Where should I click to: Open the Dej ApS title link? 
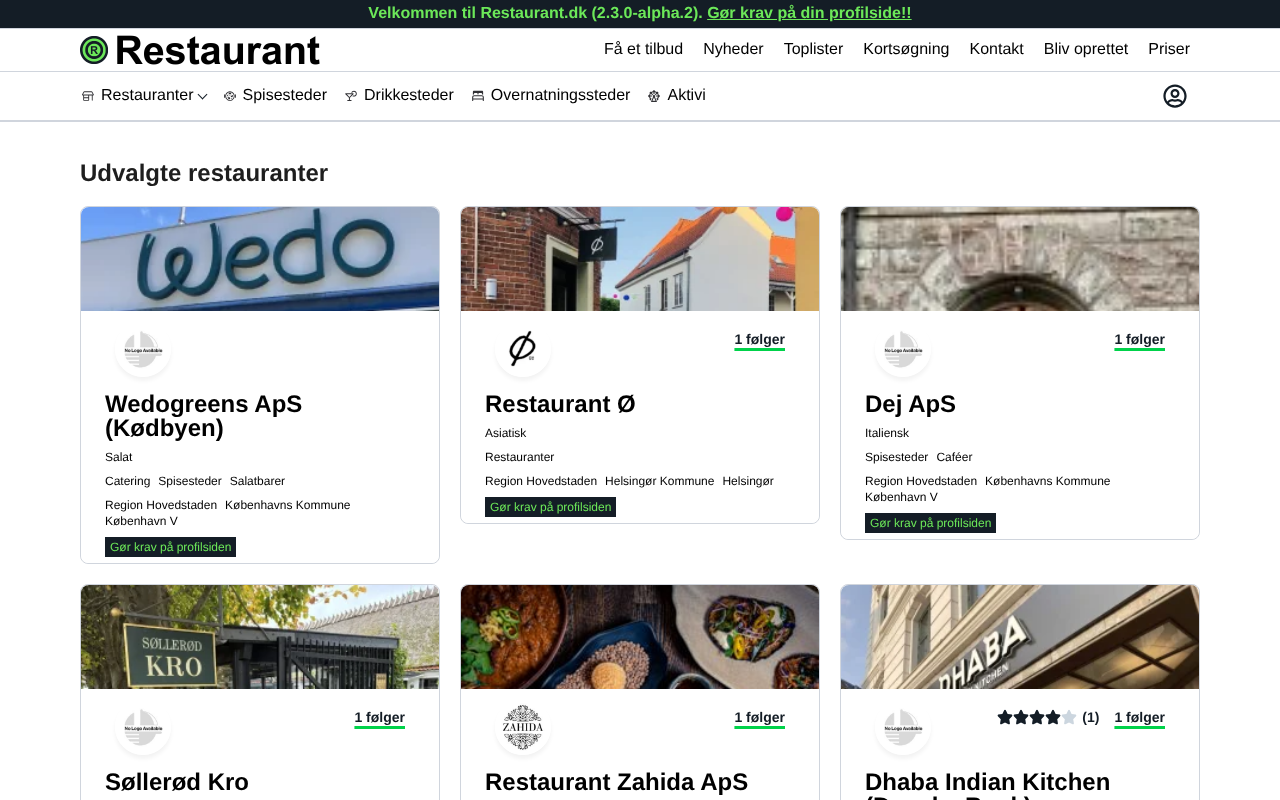(x=910, y=404)
